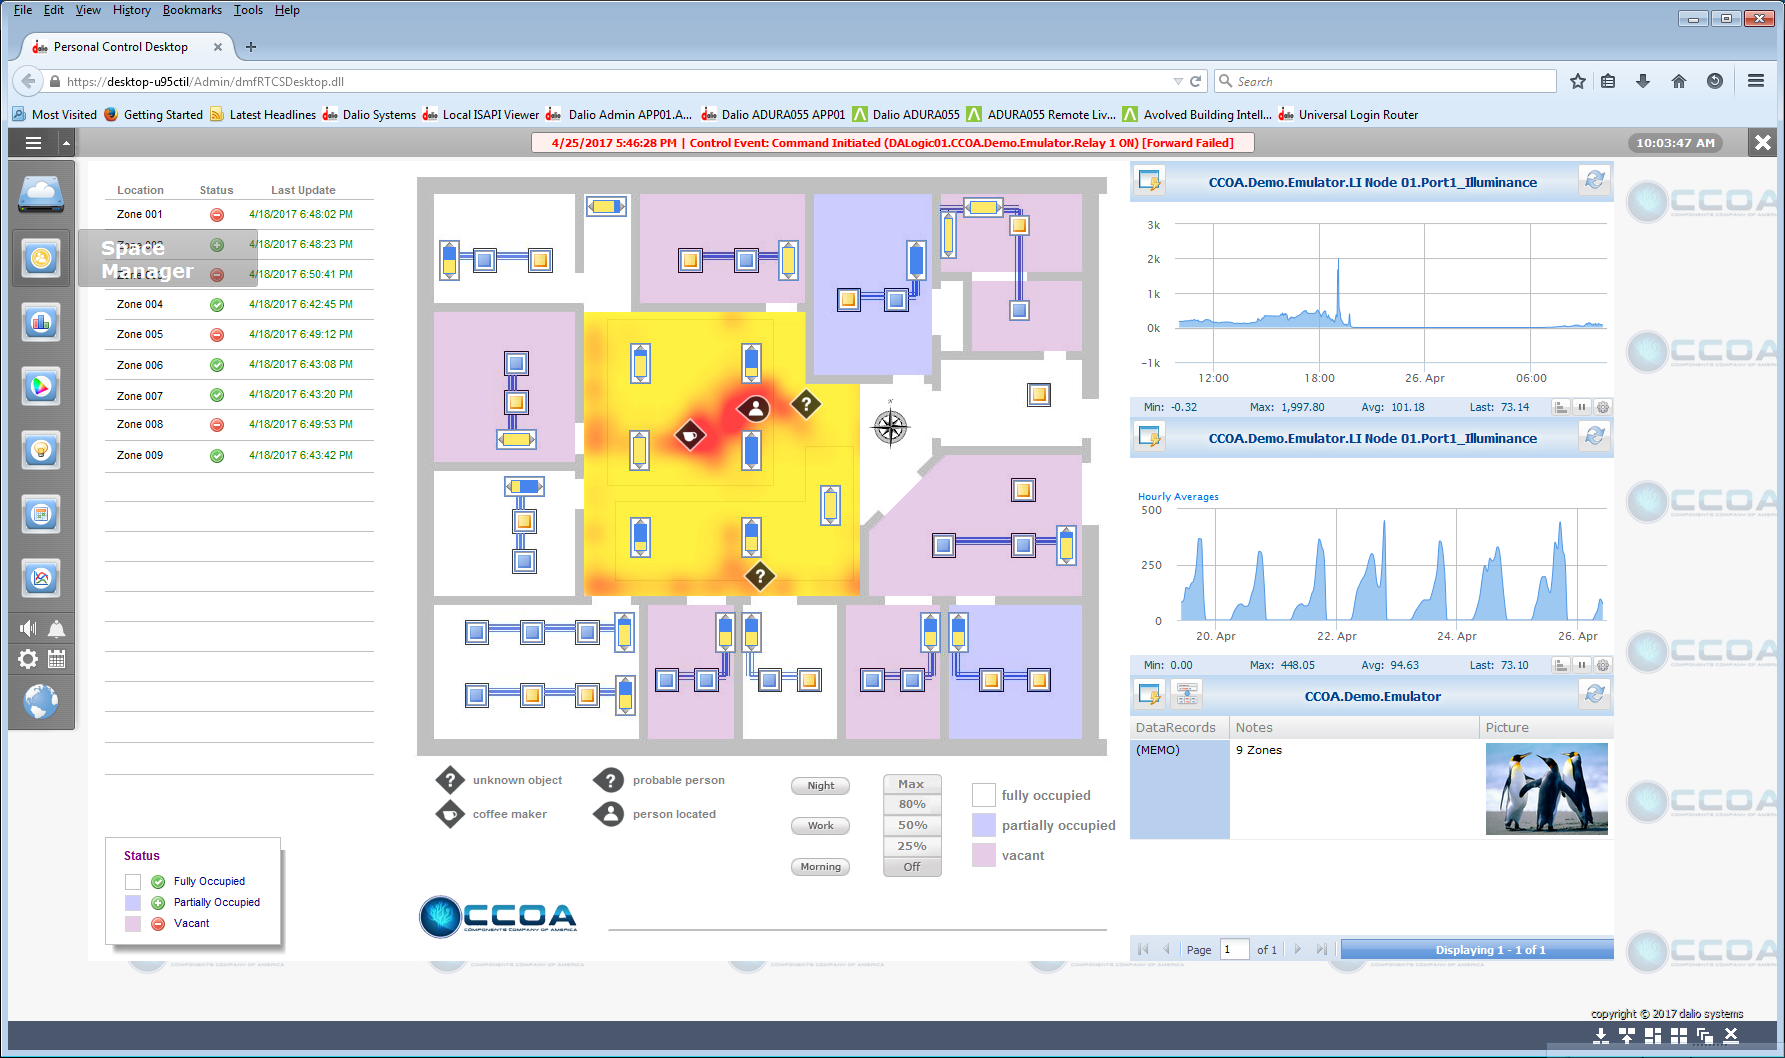The image size is (1785, 1058).
Task: Select the Night schedule button
Action: click(x=820, y=786)
